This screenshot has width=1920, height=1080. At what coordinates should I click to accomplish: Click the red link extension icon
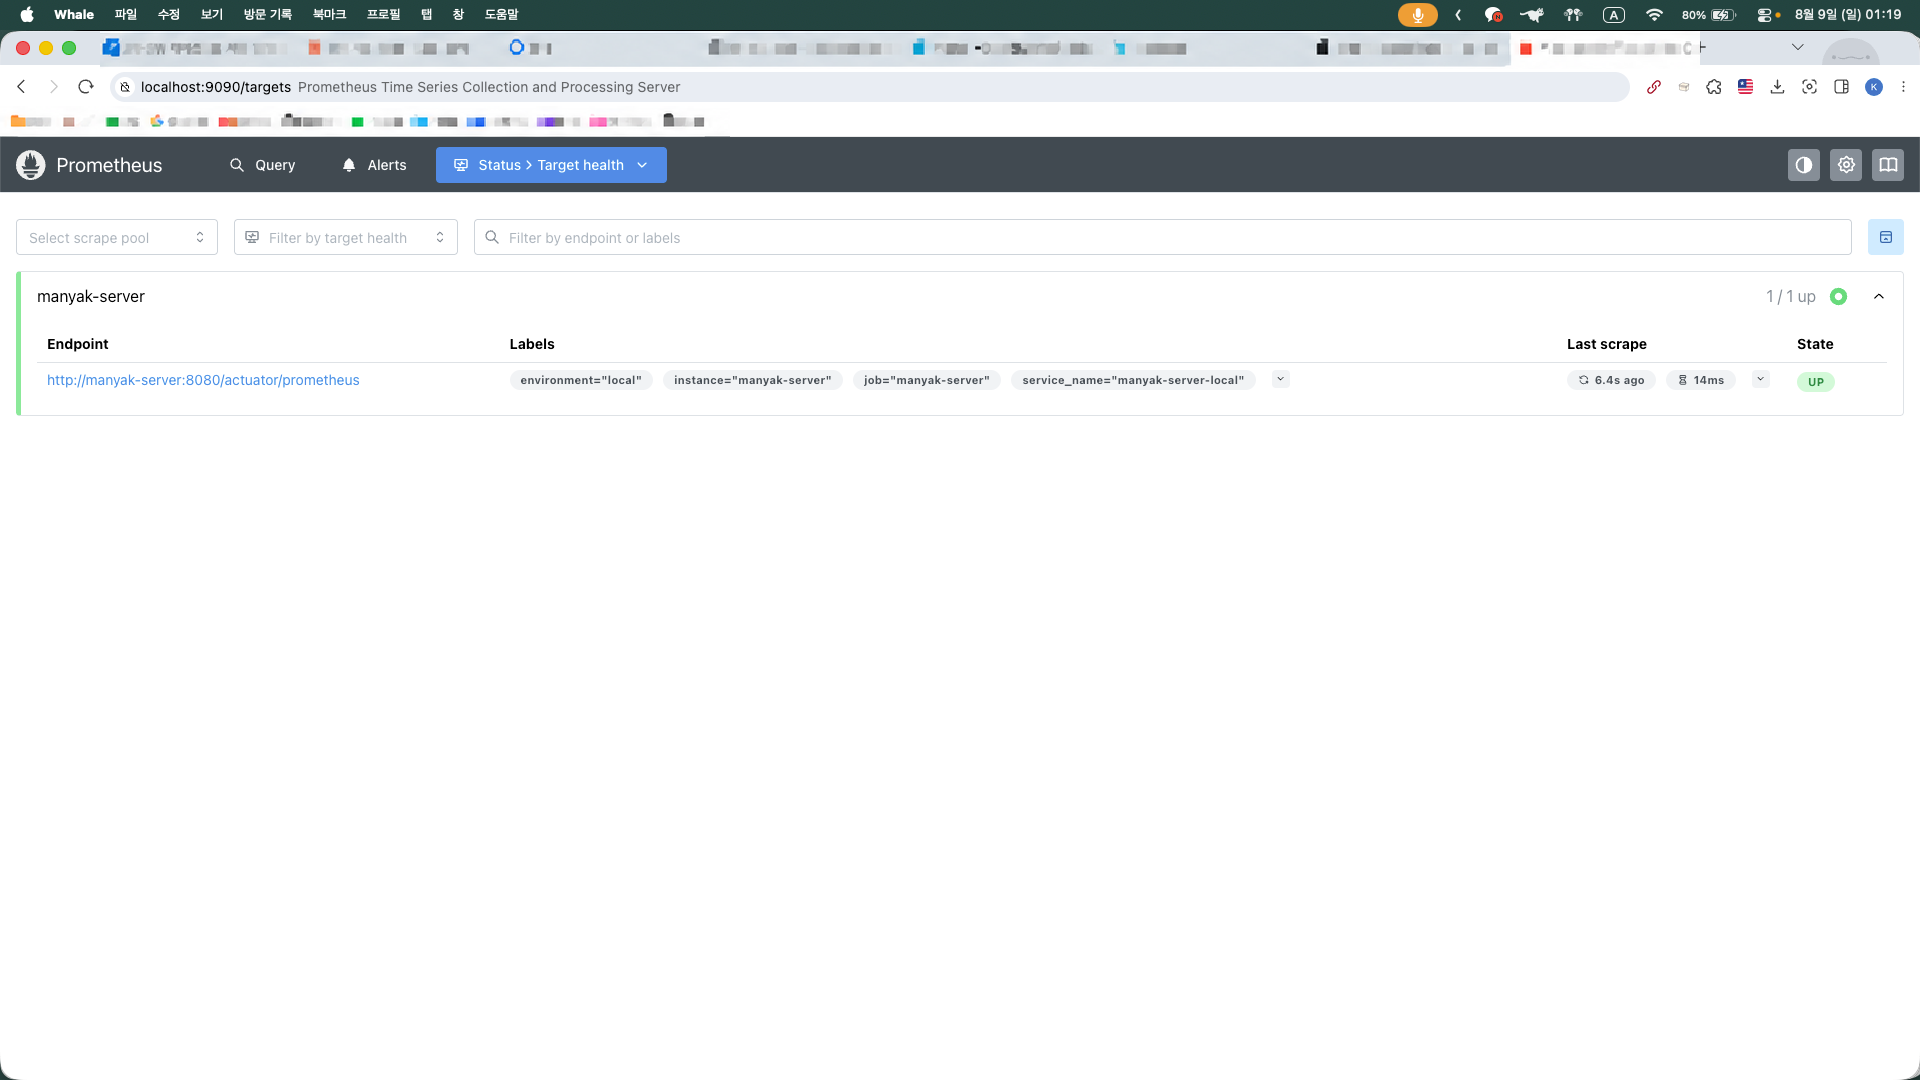click(1654, 87)
